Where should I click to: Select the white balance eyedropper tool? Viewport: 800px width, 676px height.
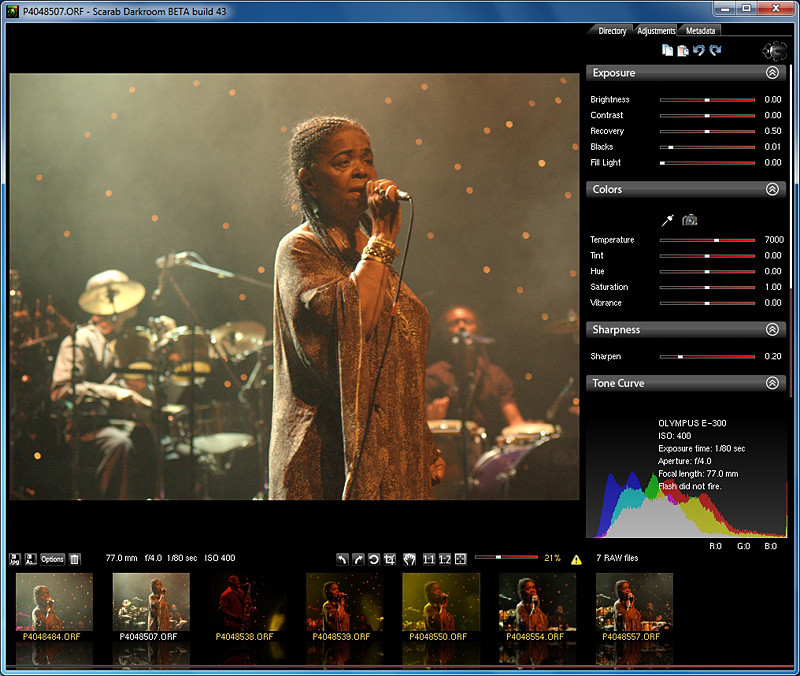(668, 220)
